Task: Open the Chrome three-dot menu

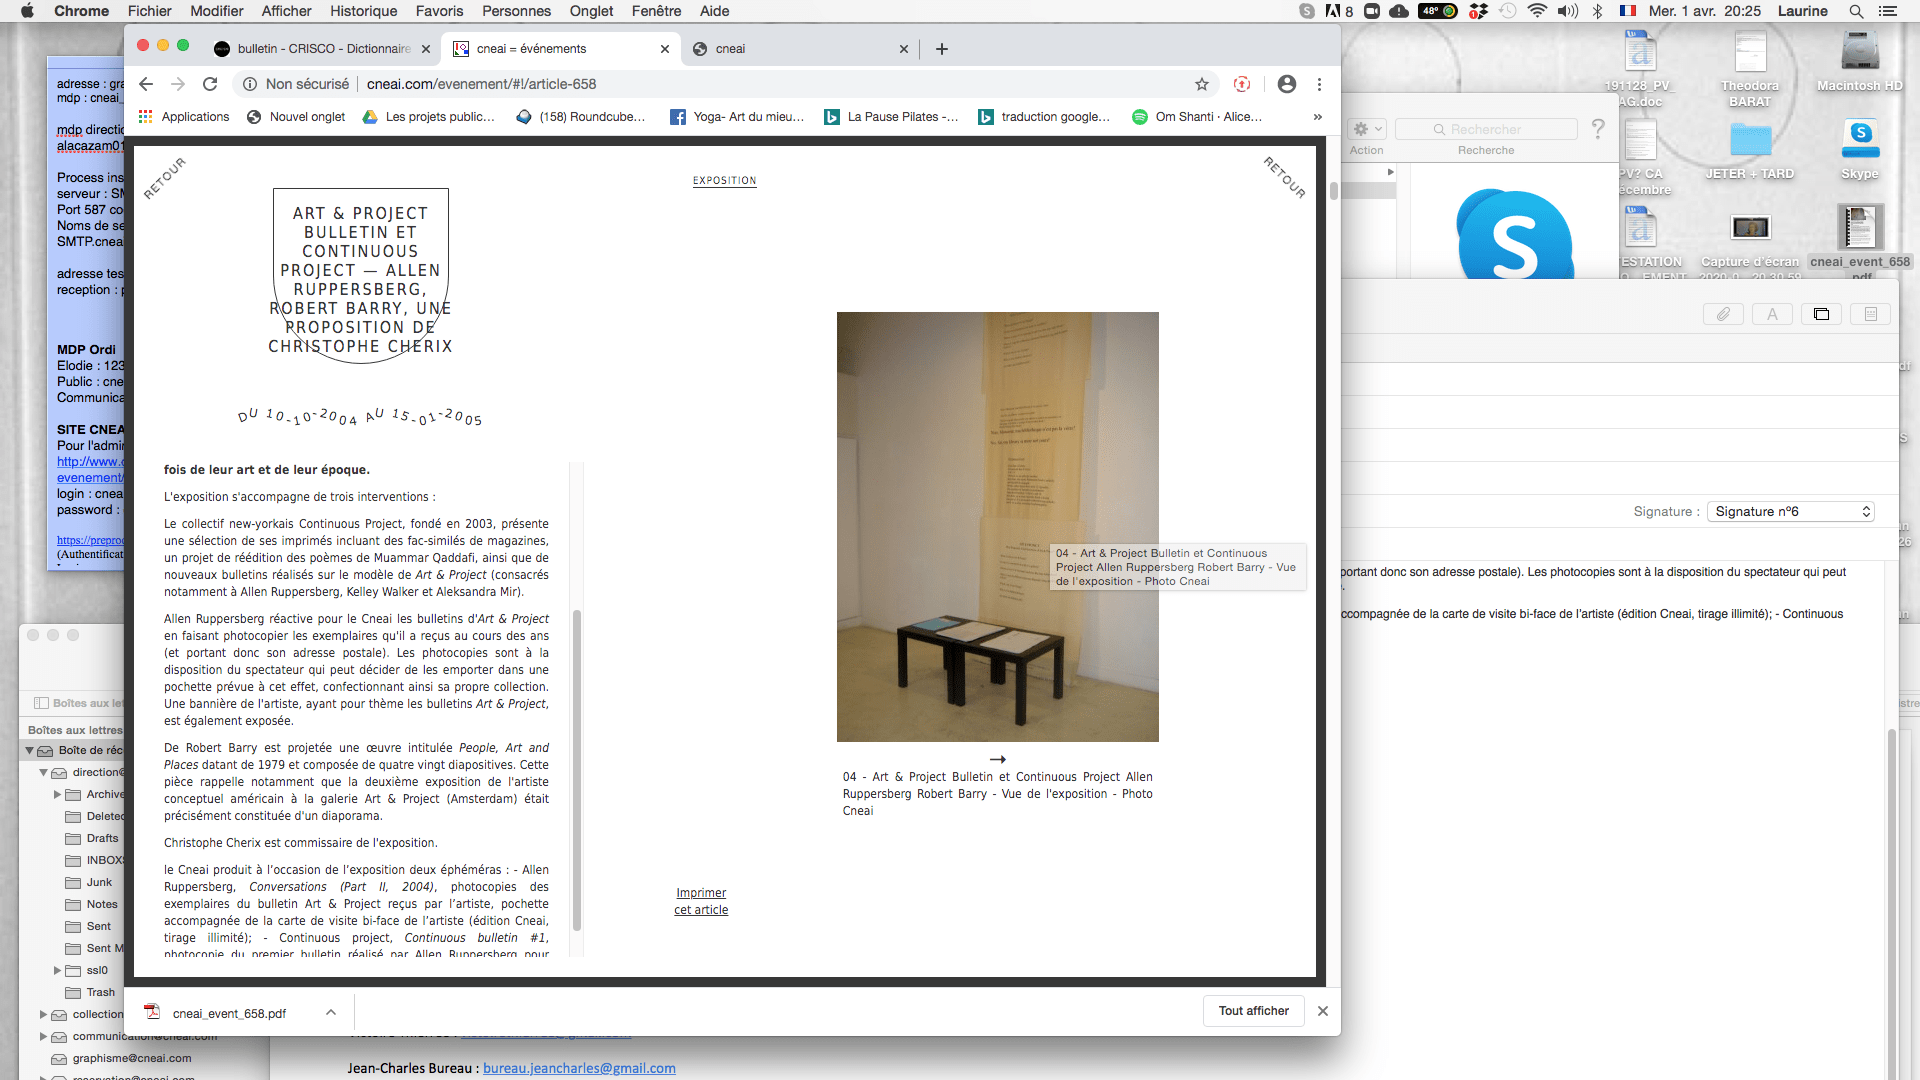Action: click(x=1319, y=84)
